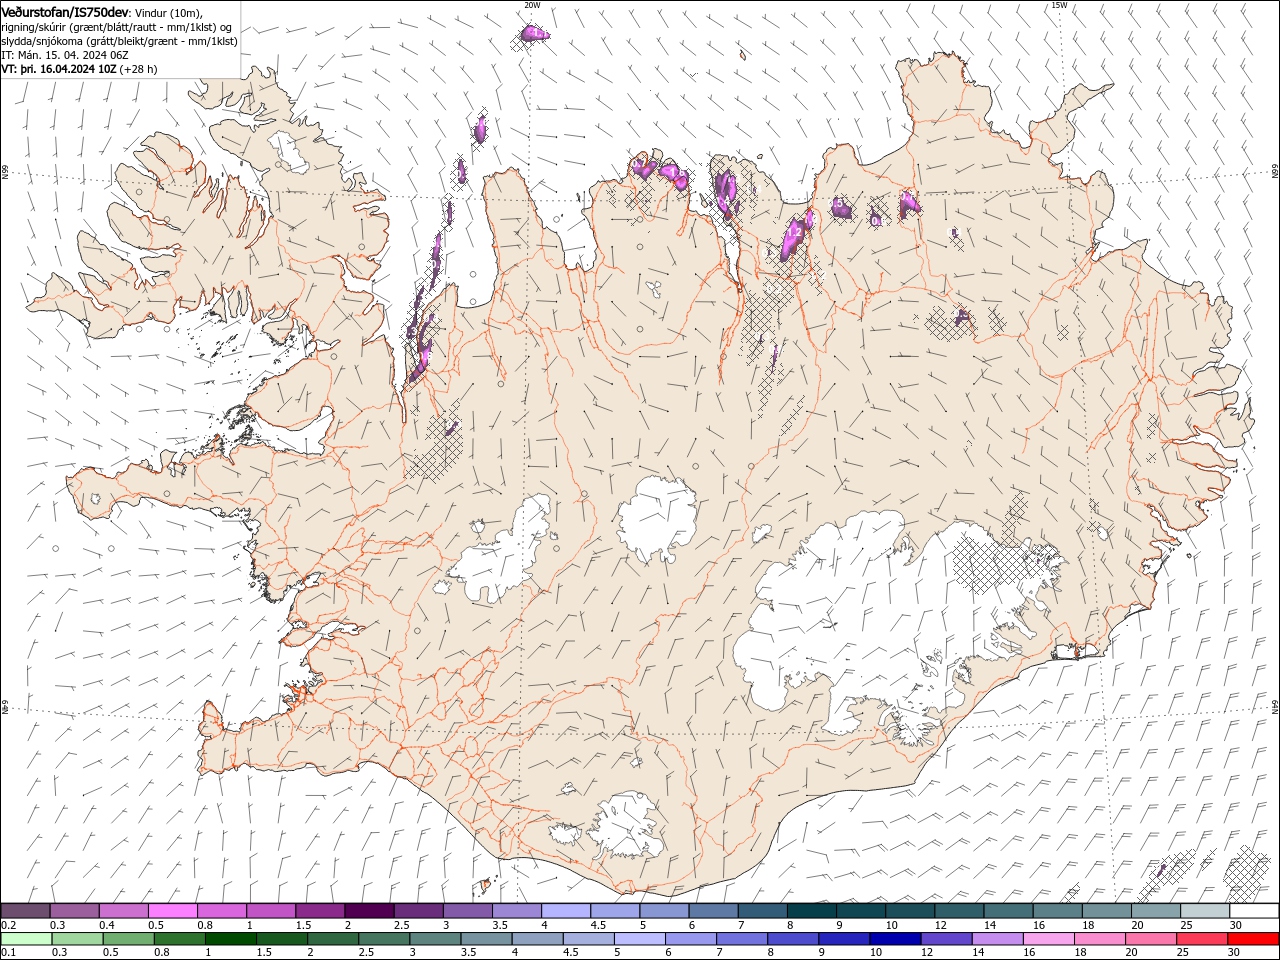Click the 'slydda/snjókoma' description line
The width and height of the screenshot is (1280, 960).
119,41
